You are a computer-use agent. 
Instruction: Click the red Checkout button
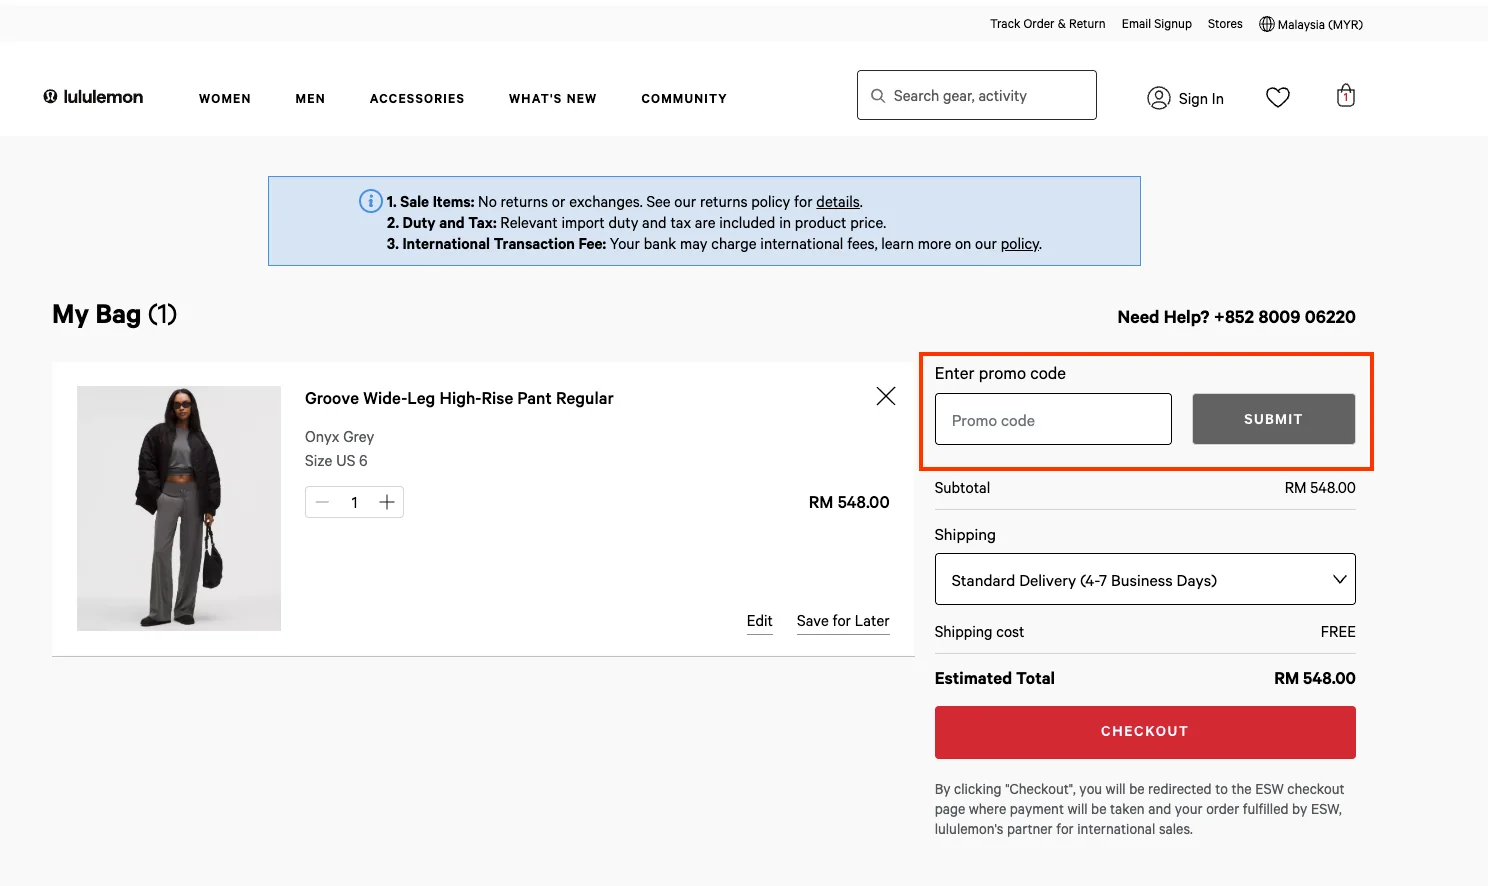(1145, 732)
